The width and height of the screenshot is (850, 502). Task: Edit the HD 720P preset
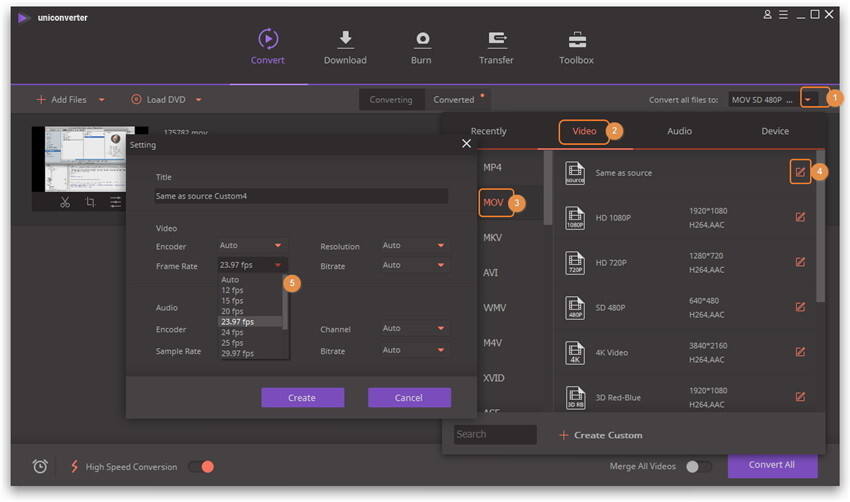800,262
